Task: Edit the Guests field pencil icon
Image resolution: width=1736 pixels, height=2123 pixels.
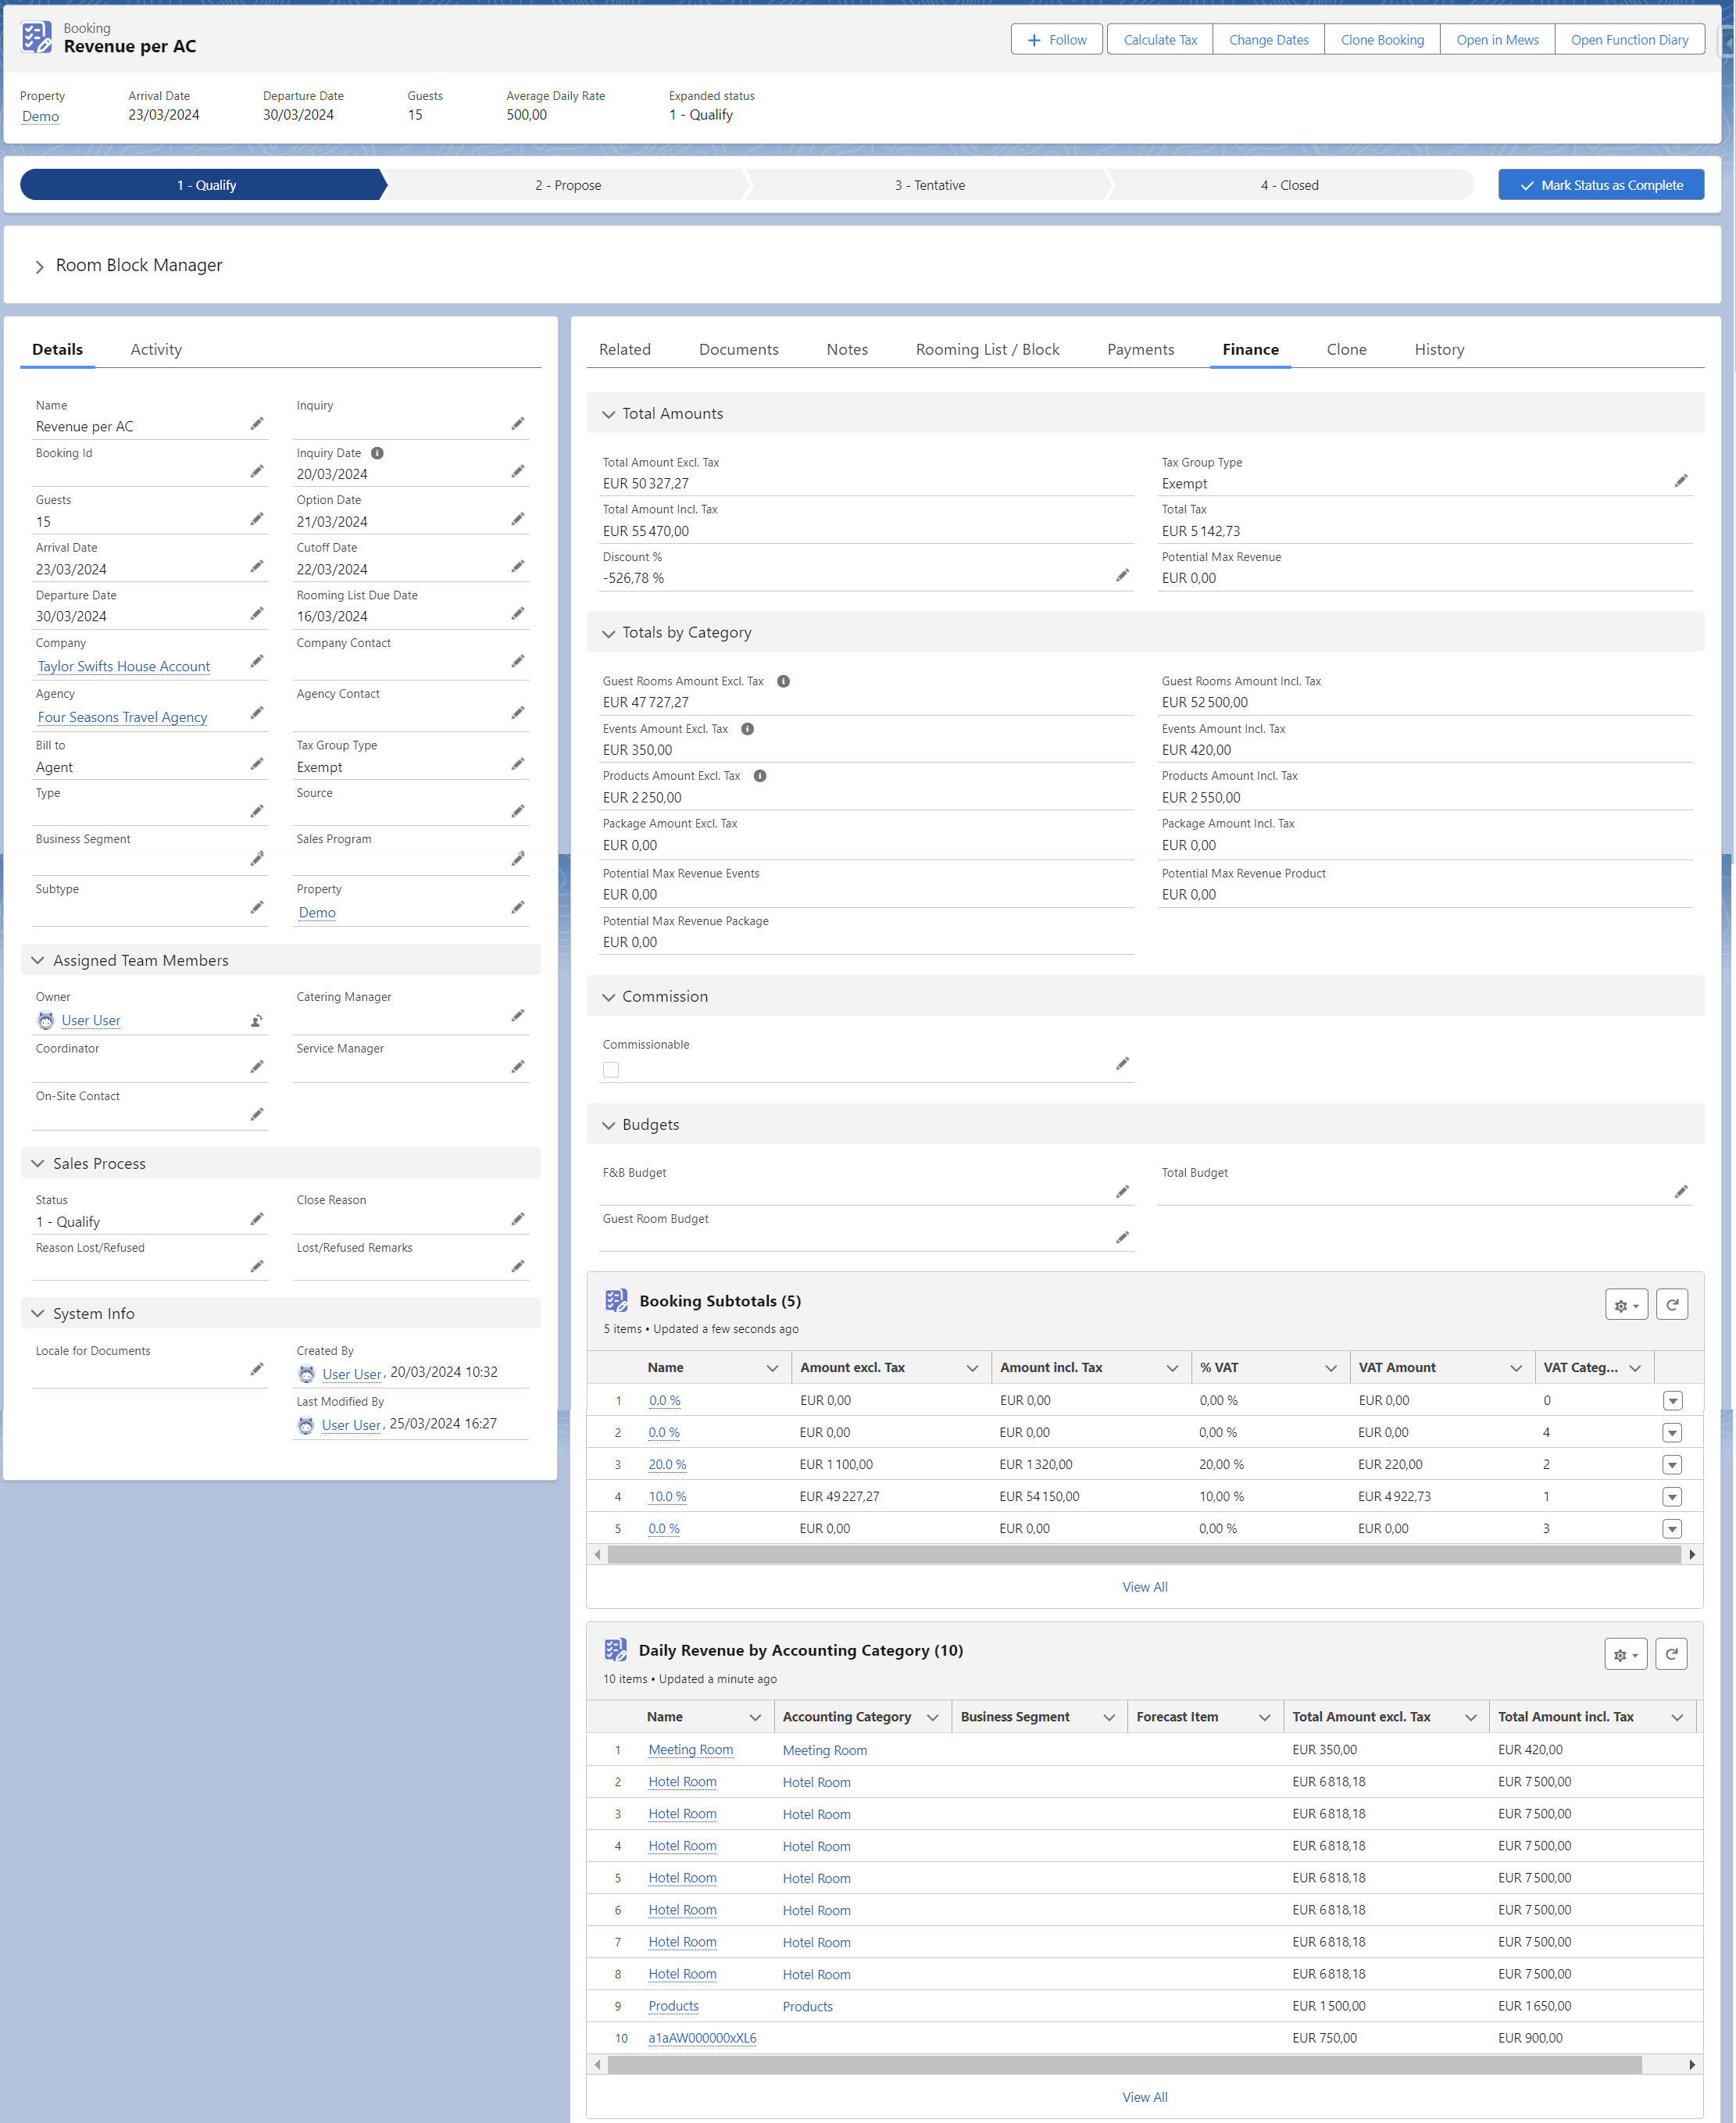Action: point(257,519)
